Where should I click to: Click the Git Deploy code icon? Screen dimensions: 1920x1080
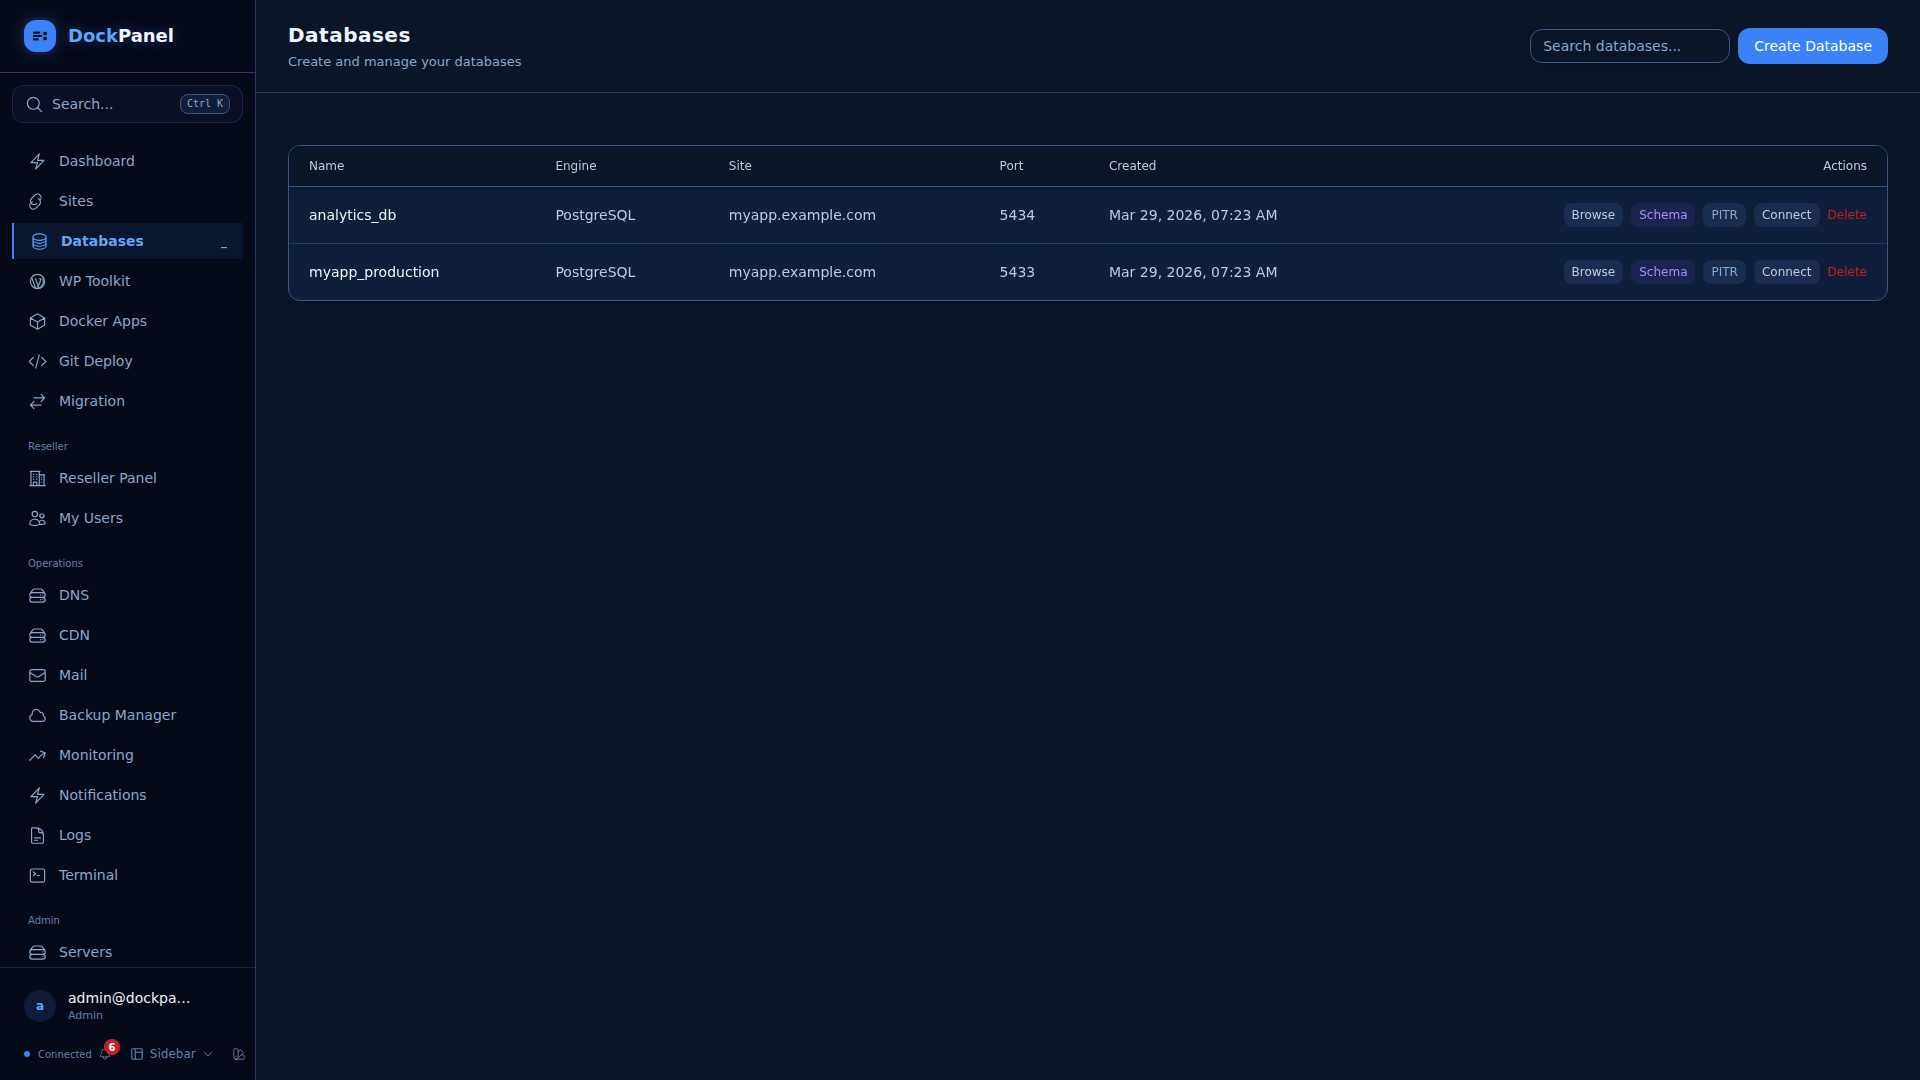(x=37, y=361)
